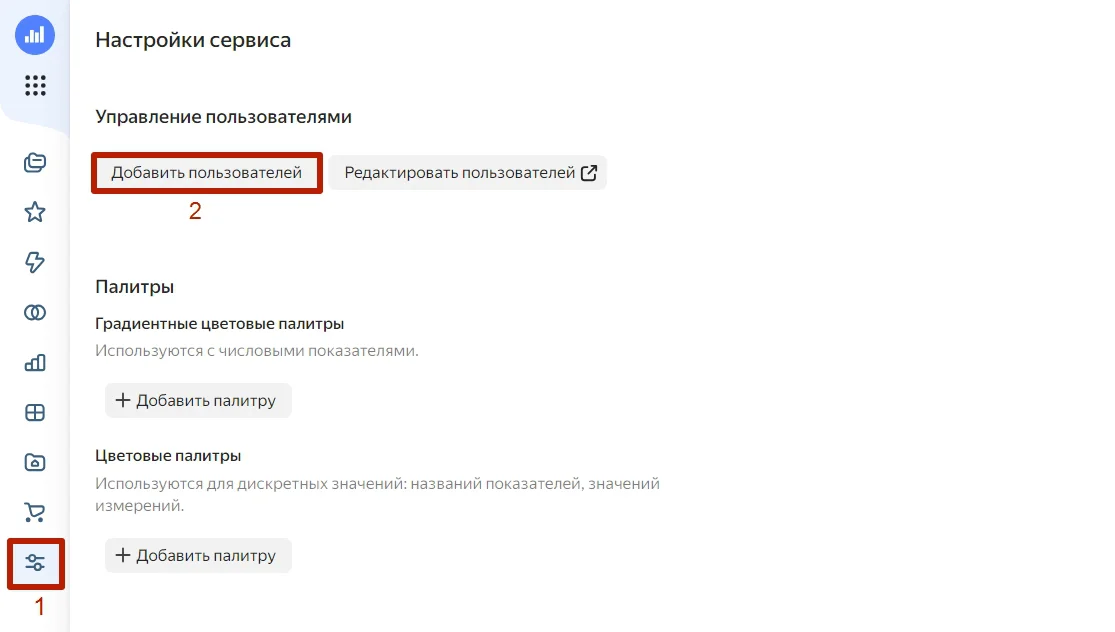Image resolution: width=1115 pixels, height=632 pixels.
Task: Add palette under Цветовые палитры
Action: 198,555
